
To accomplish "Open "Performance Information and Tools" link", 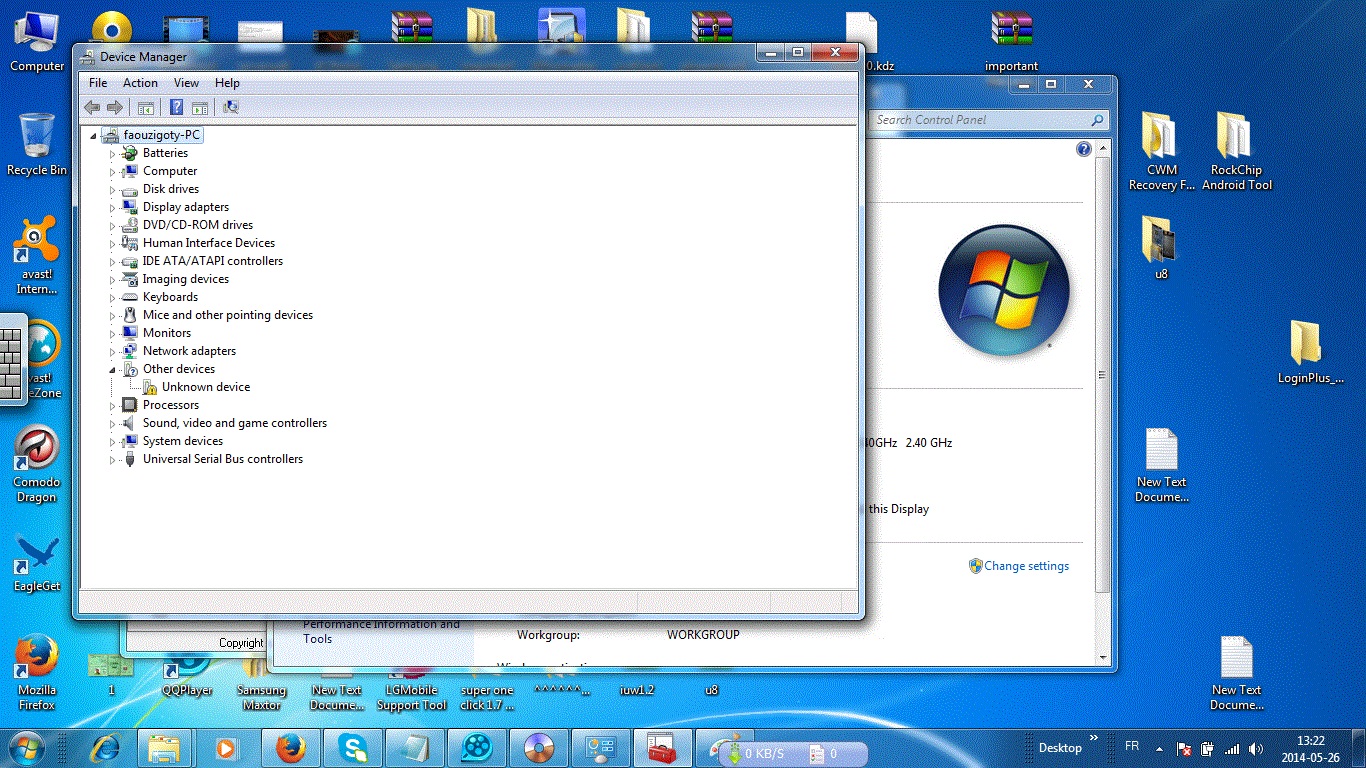I will point(381,631).
